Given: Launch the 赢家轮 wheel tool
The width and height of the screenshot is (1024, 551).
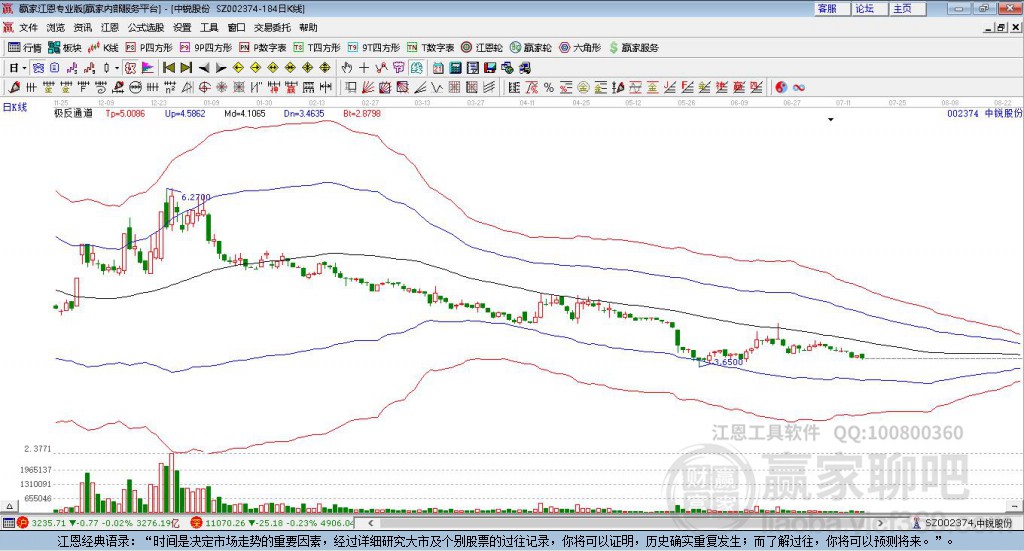Looking at the screenshot, I should (530, 48).
